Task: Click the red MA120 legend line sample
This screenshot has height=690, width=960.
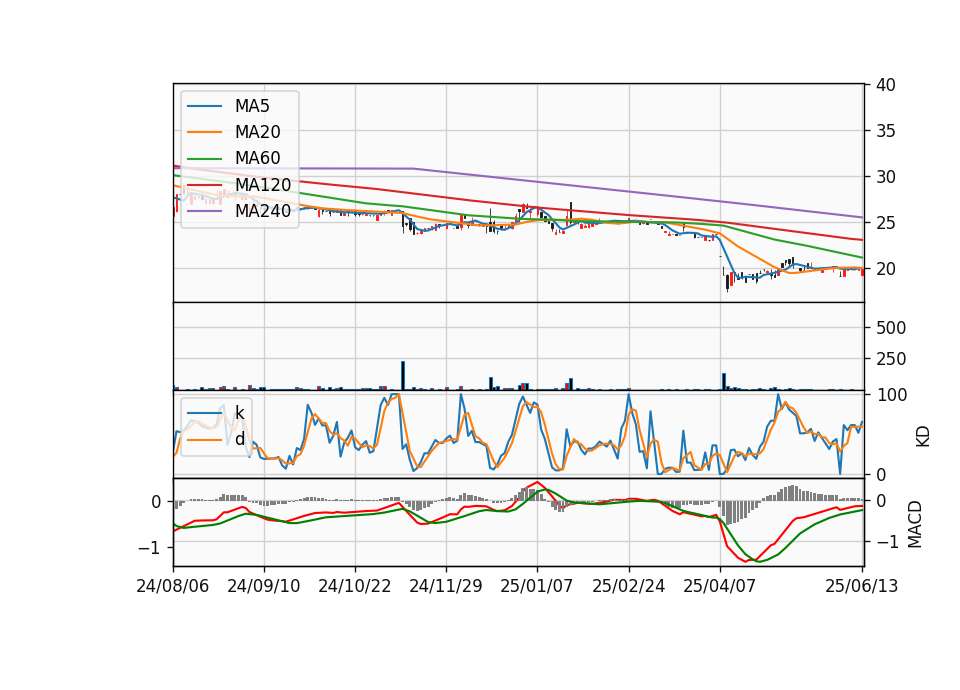Action: [204, 185]
